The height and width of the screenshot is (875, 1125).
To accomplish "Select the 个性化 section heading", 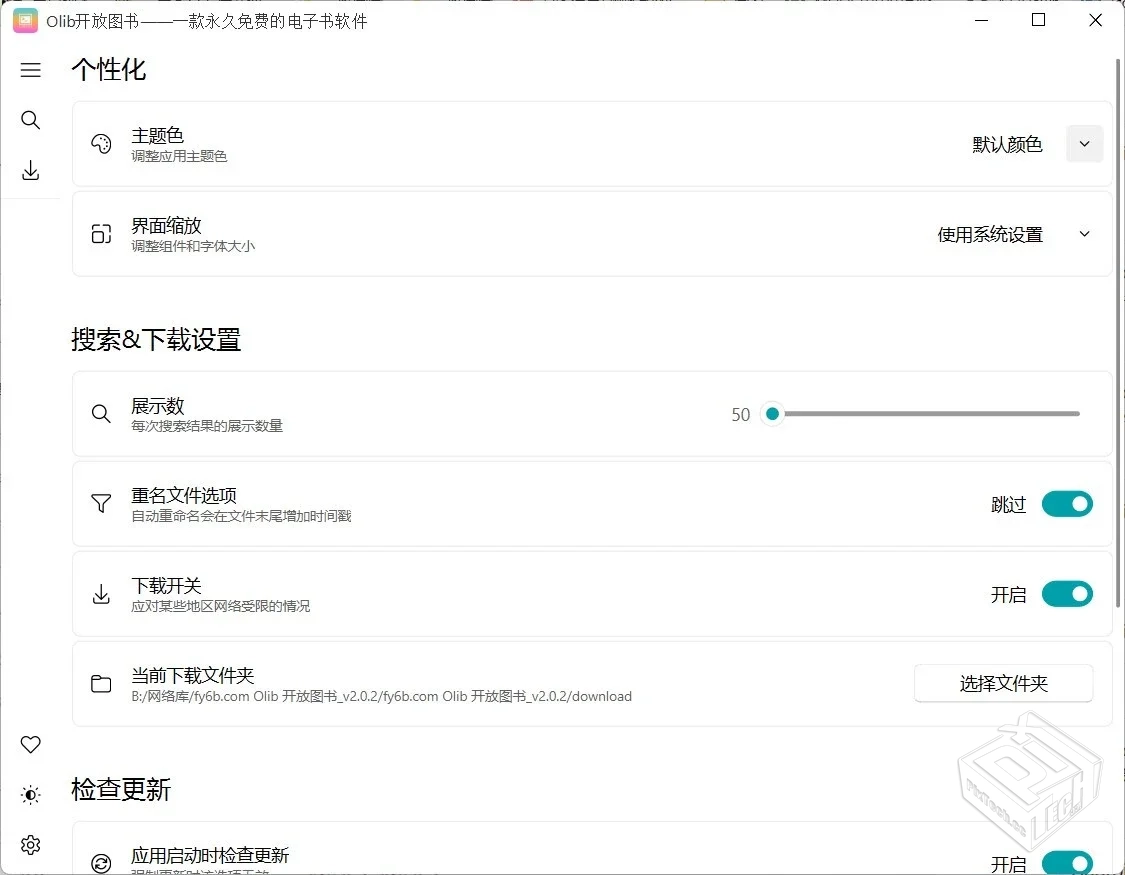I will point(108,69).
